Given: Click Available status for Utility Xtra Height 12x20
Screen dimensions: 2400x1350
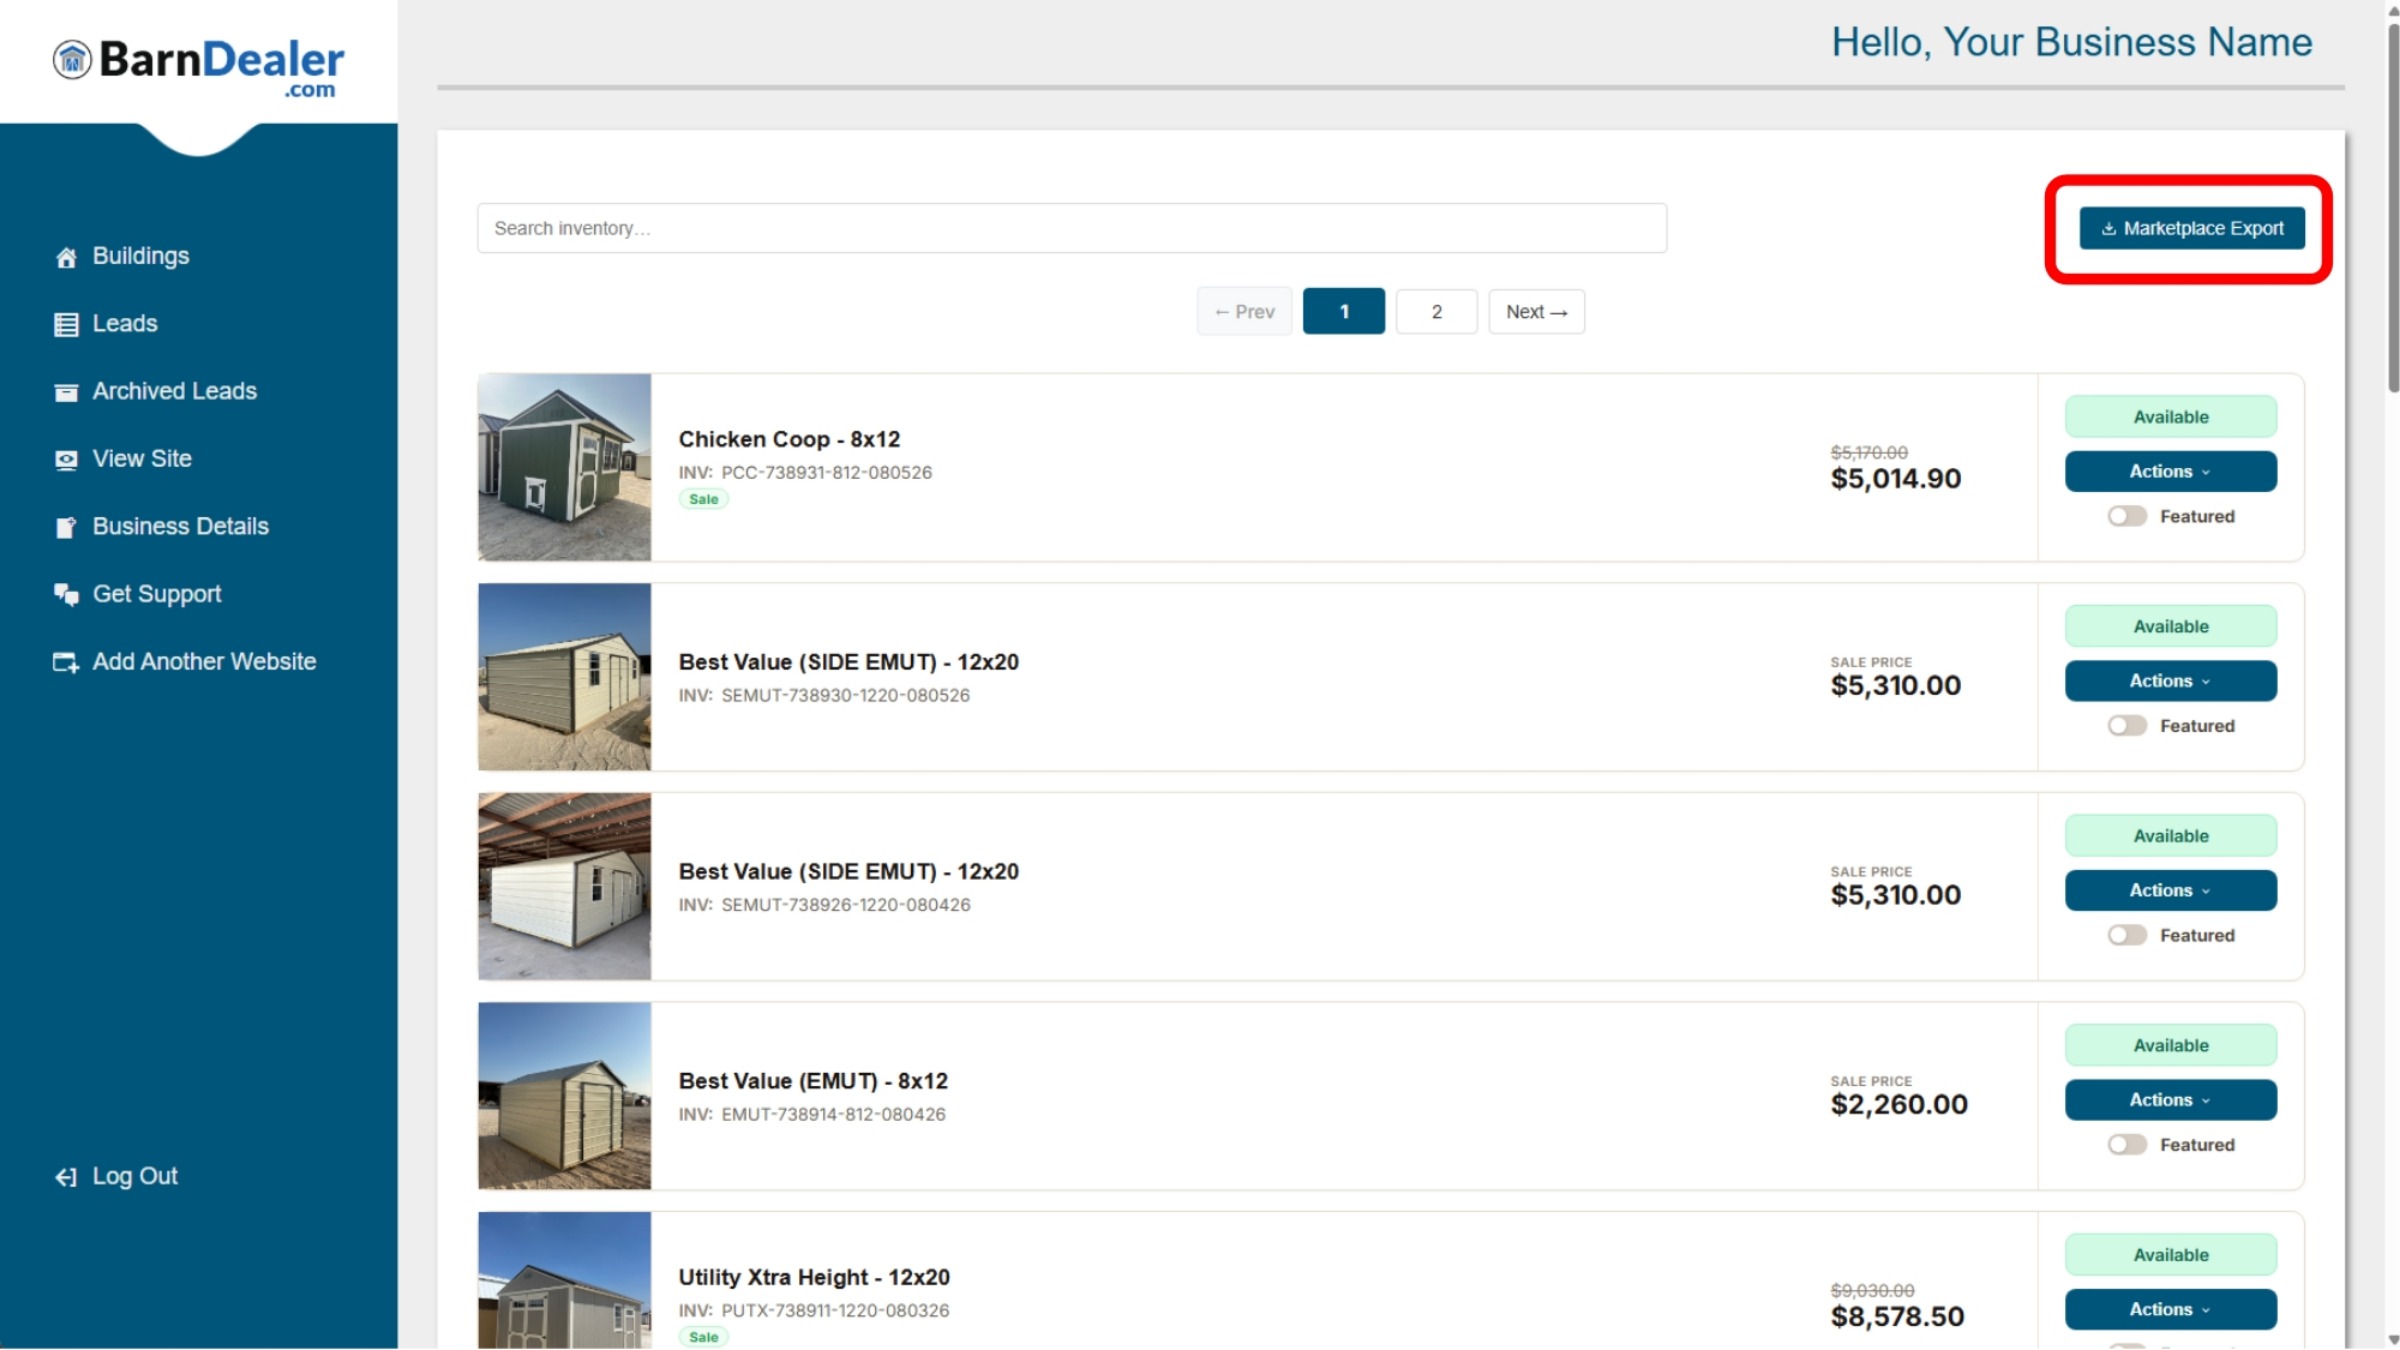Looking at the screenshot, I should (x=2170, y=1255).
